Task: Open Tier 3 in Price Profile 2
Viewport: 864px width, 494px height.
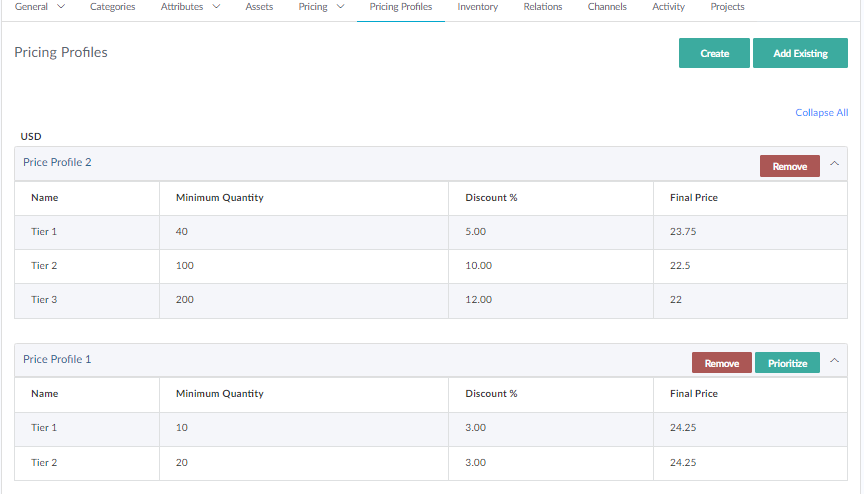Action: [44, 300]
